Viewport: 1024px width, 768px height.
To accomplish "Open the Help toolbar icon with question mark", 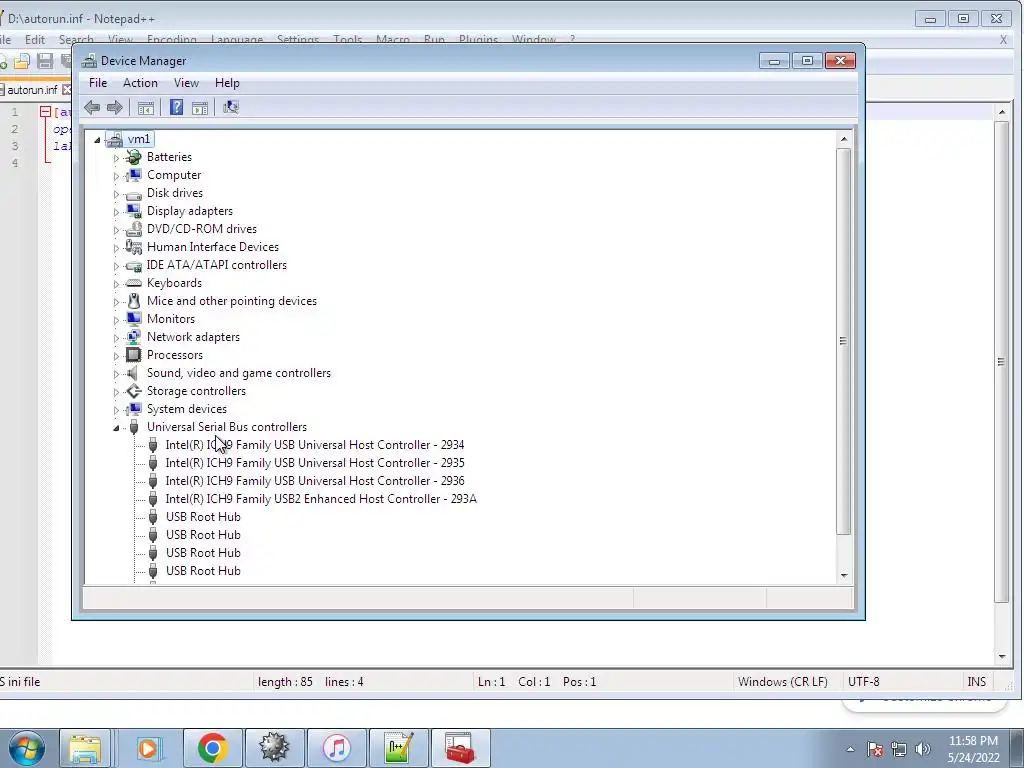I will click(176, 107).
